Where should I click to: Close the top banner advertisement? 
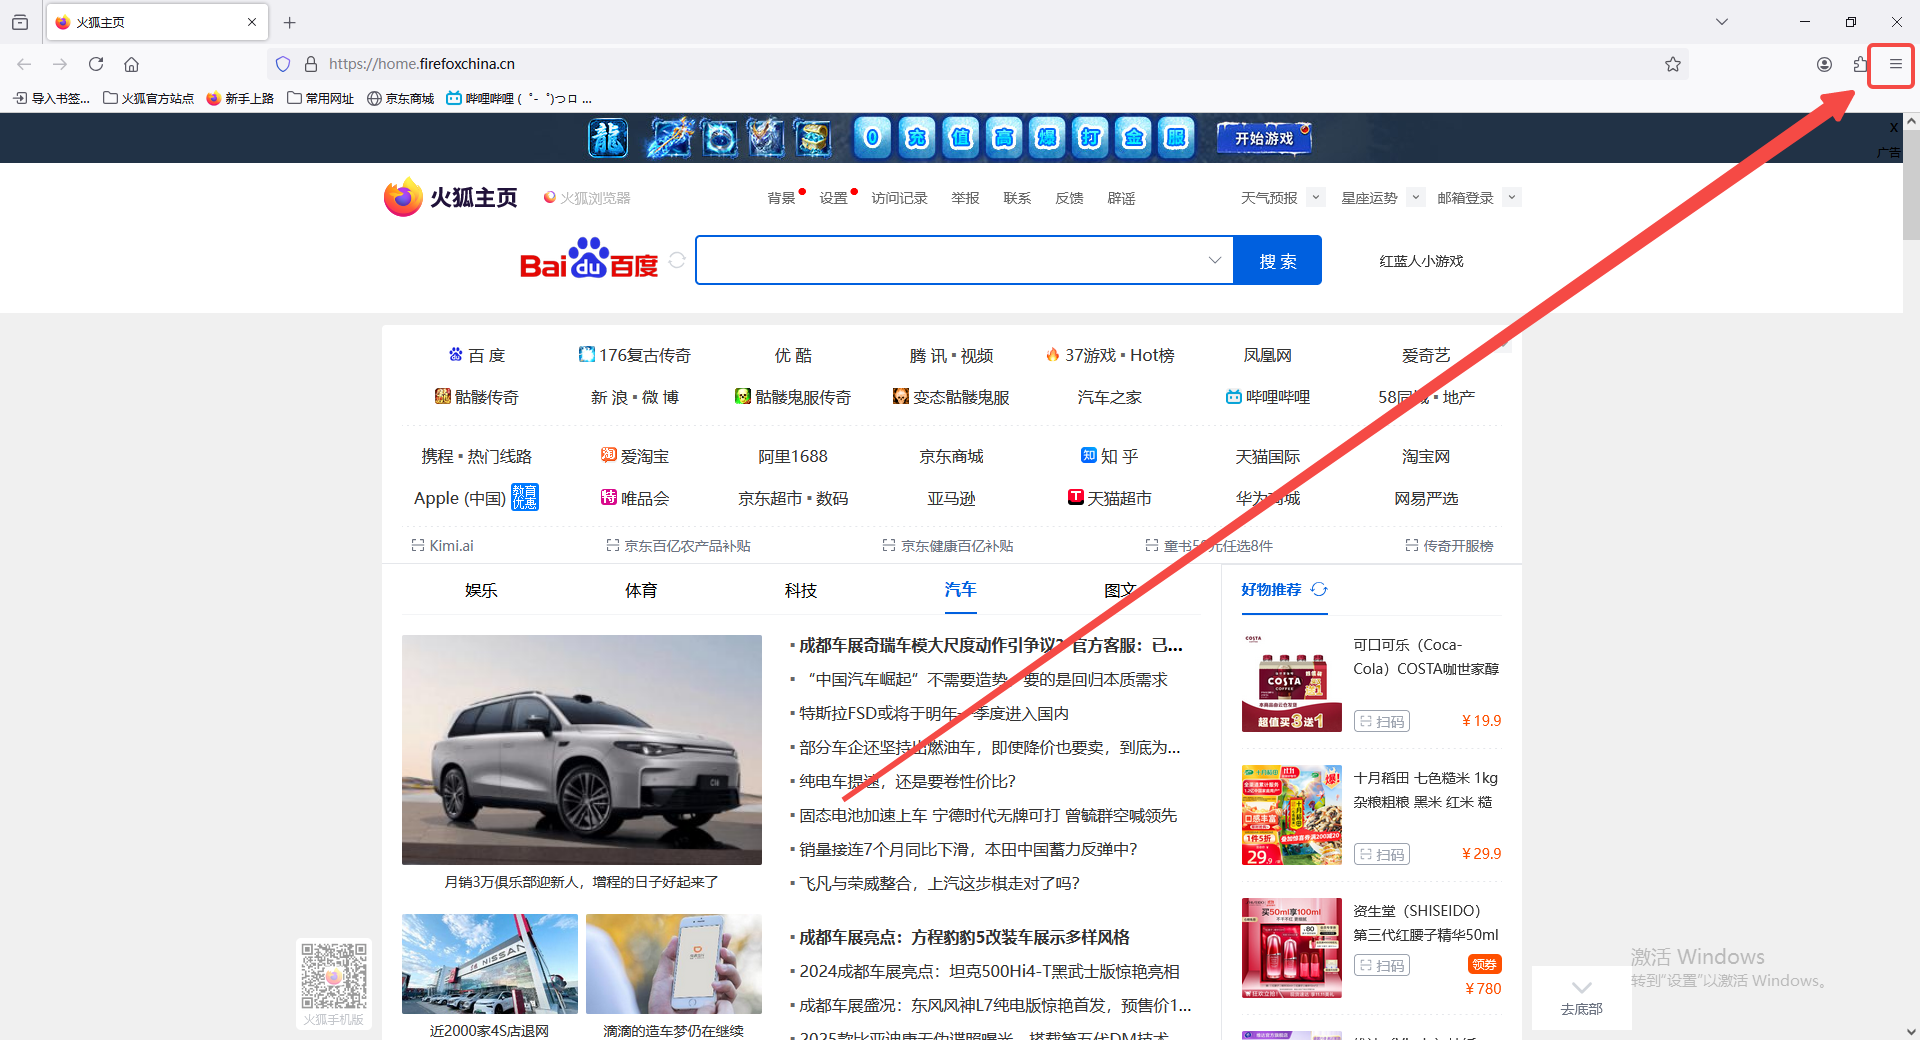pyautogui.click(x=1893, y=127)
